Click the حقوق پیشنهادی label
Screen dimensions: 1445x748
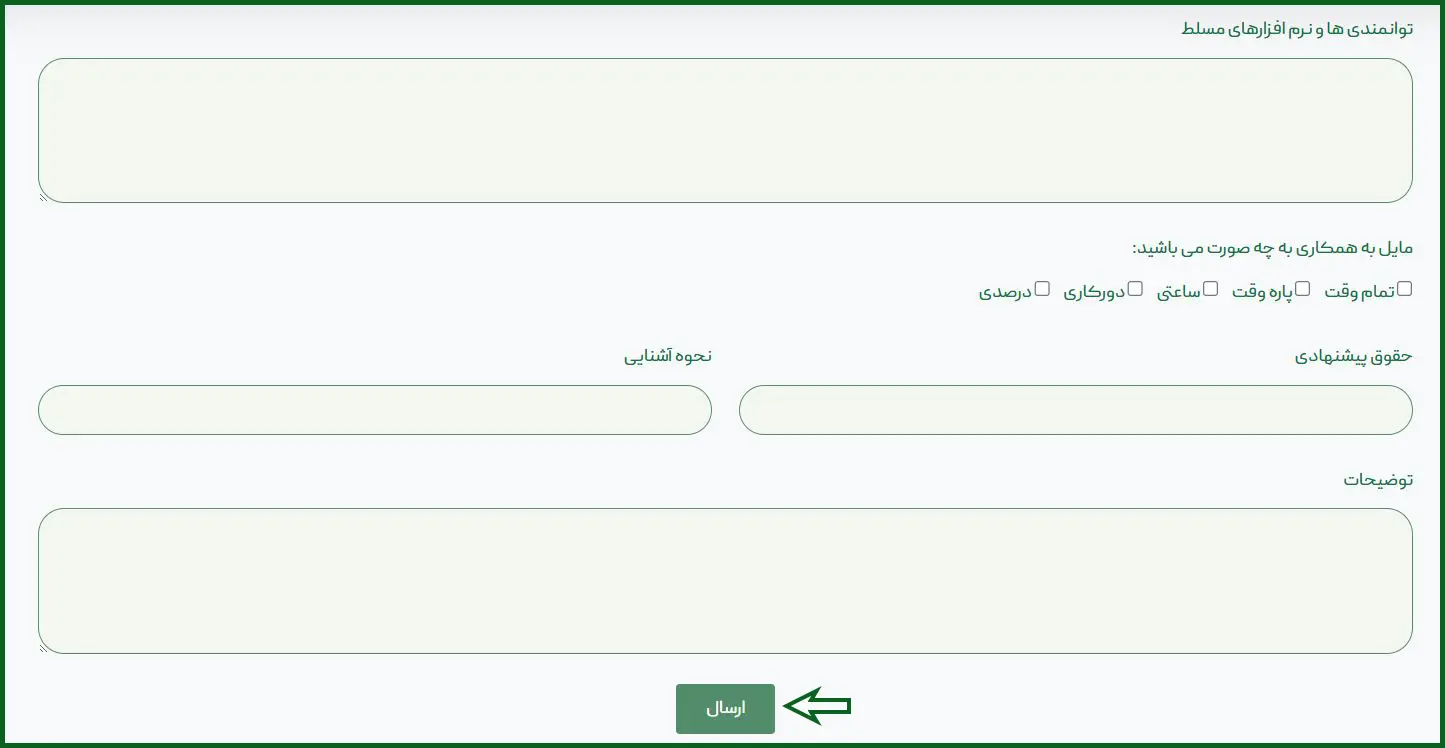tap(1354, 356)
